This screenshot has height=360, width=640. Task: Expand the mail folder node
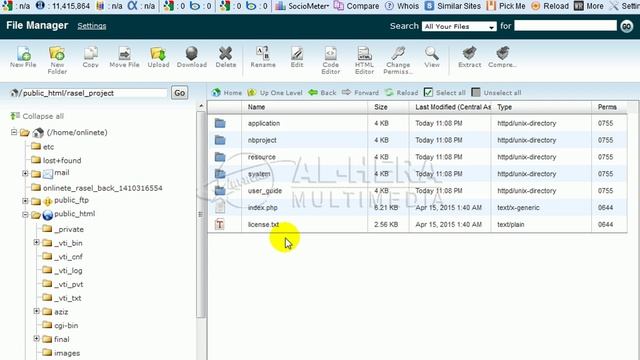[25, 173]
